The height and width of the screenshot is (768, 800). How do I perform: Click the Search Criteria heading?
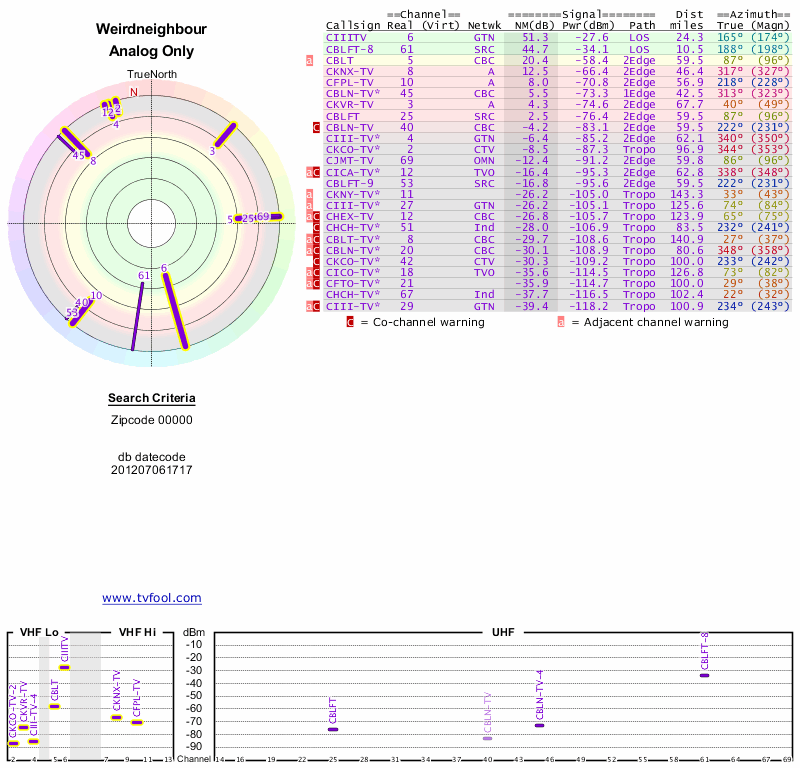[x=152, y=398]
